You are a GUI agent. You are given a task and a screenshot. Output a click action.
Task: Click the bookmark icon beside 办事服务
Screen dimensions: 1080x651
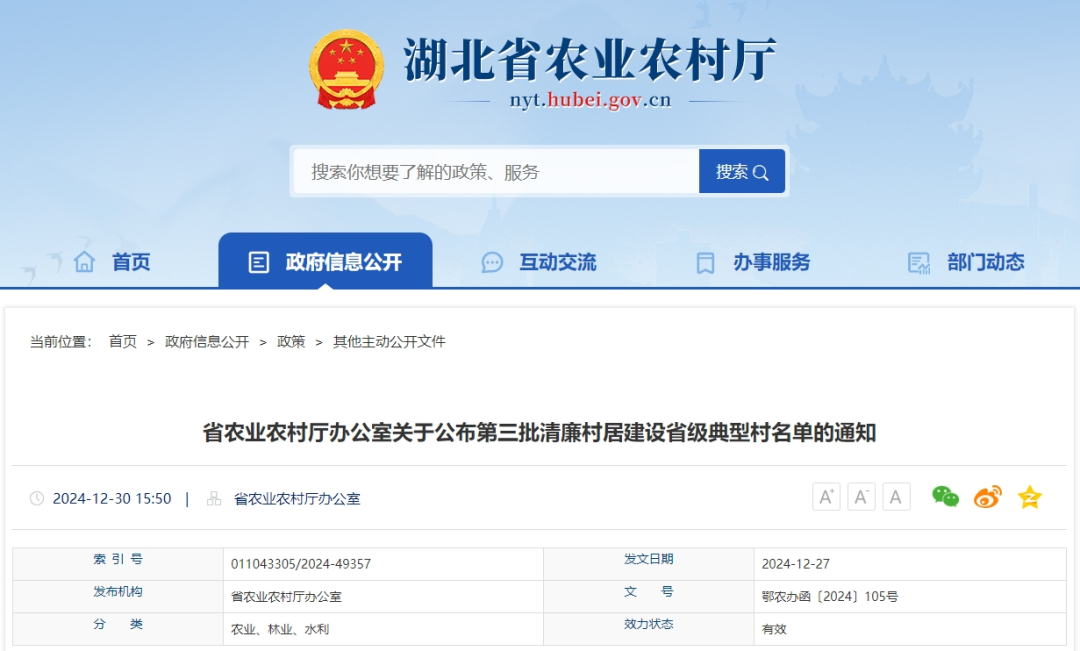click(705, 263)
